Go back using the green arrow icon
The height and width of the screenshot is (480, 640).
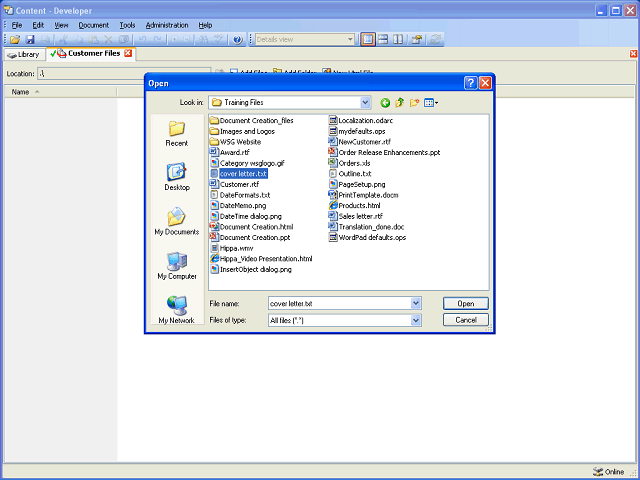point(385,103)
